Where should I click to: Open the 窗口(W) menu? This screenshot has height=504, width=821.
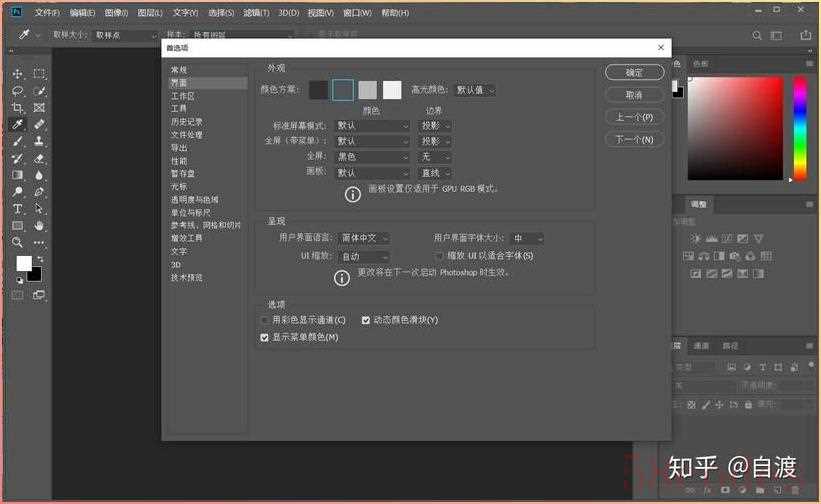tap(358, 13)
